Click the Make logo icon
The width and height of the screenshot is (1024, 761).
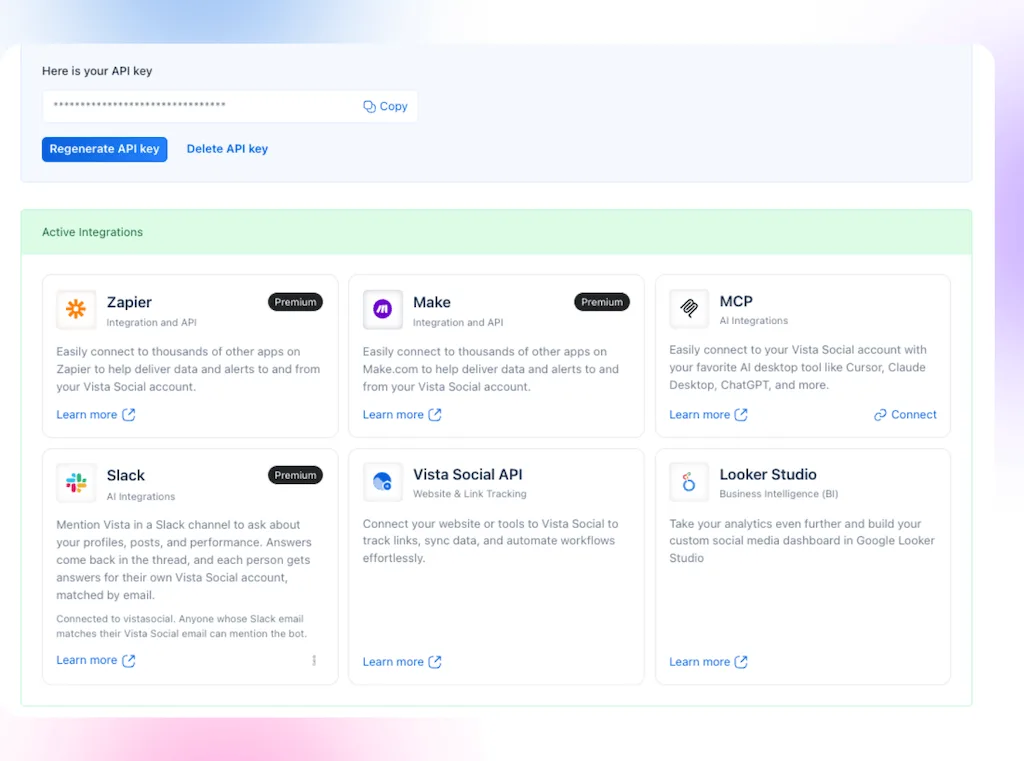click(x=382, y=309)
